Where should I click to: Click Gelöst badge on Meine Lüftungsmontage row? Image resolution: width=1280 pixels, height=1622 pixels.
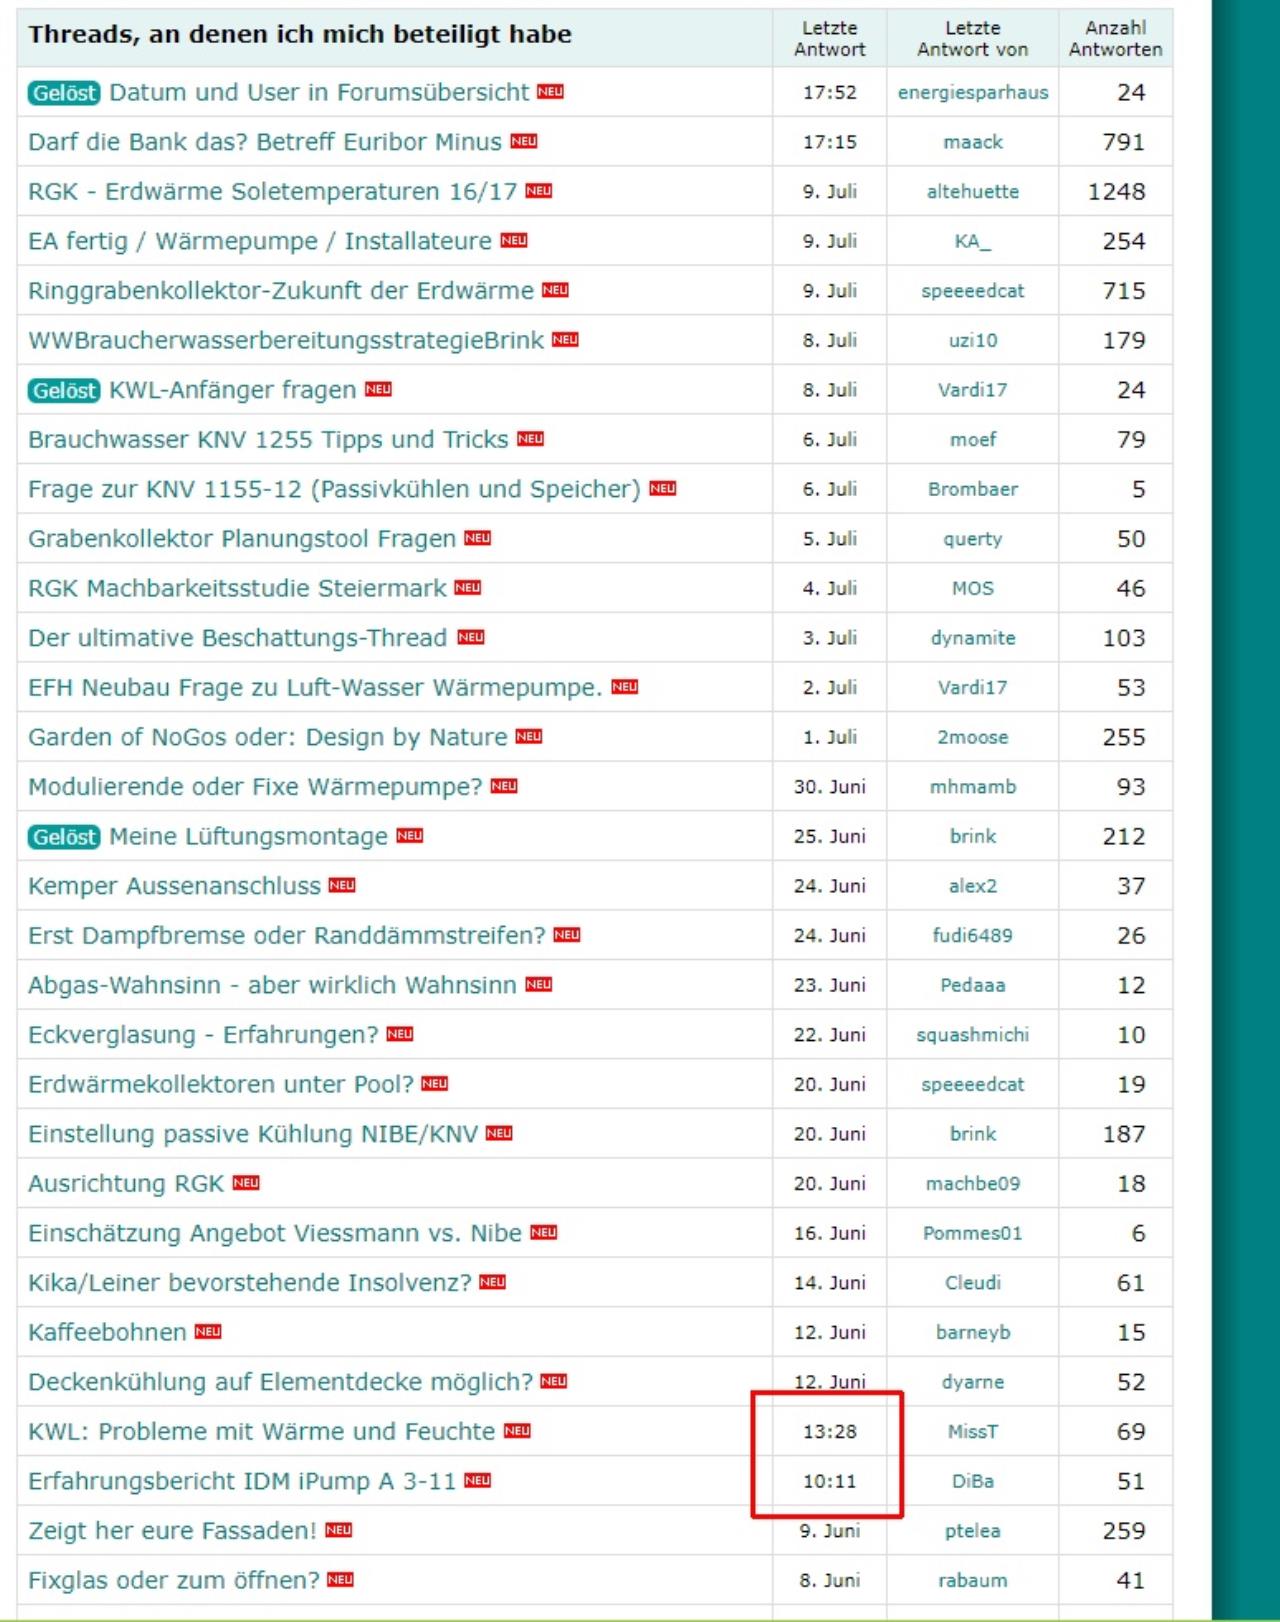tap(64, 837)
